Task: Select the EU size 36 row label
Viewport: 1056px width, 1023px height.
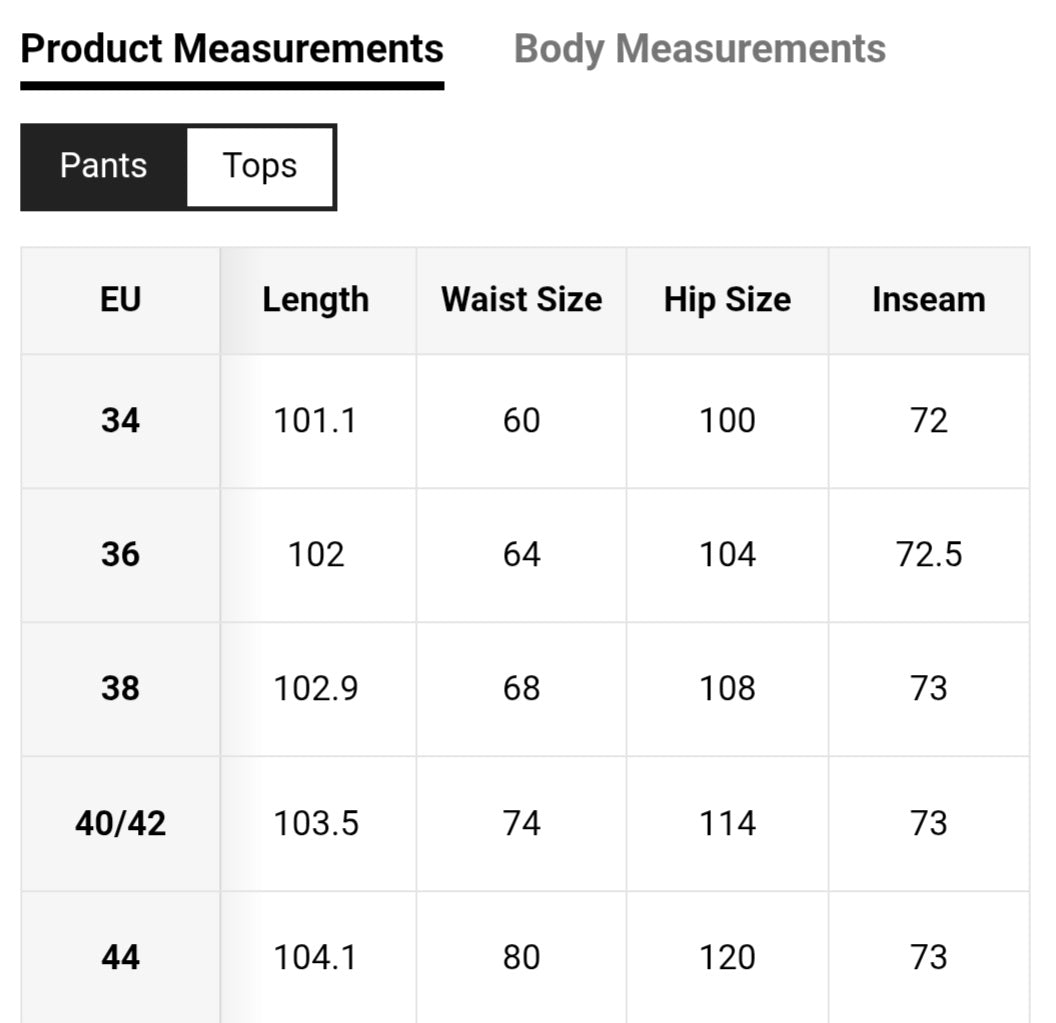Action: 120,555
